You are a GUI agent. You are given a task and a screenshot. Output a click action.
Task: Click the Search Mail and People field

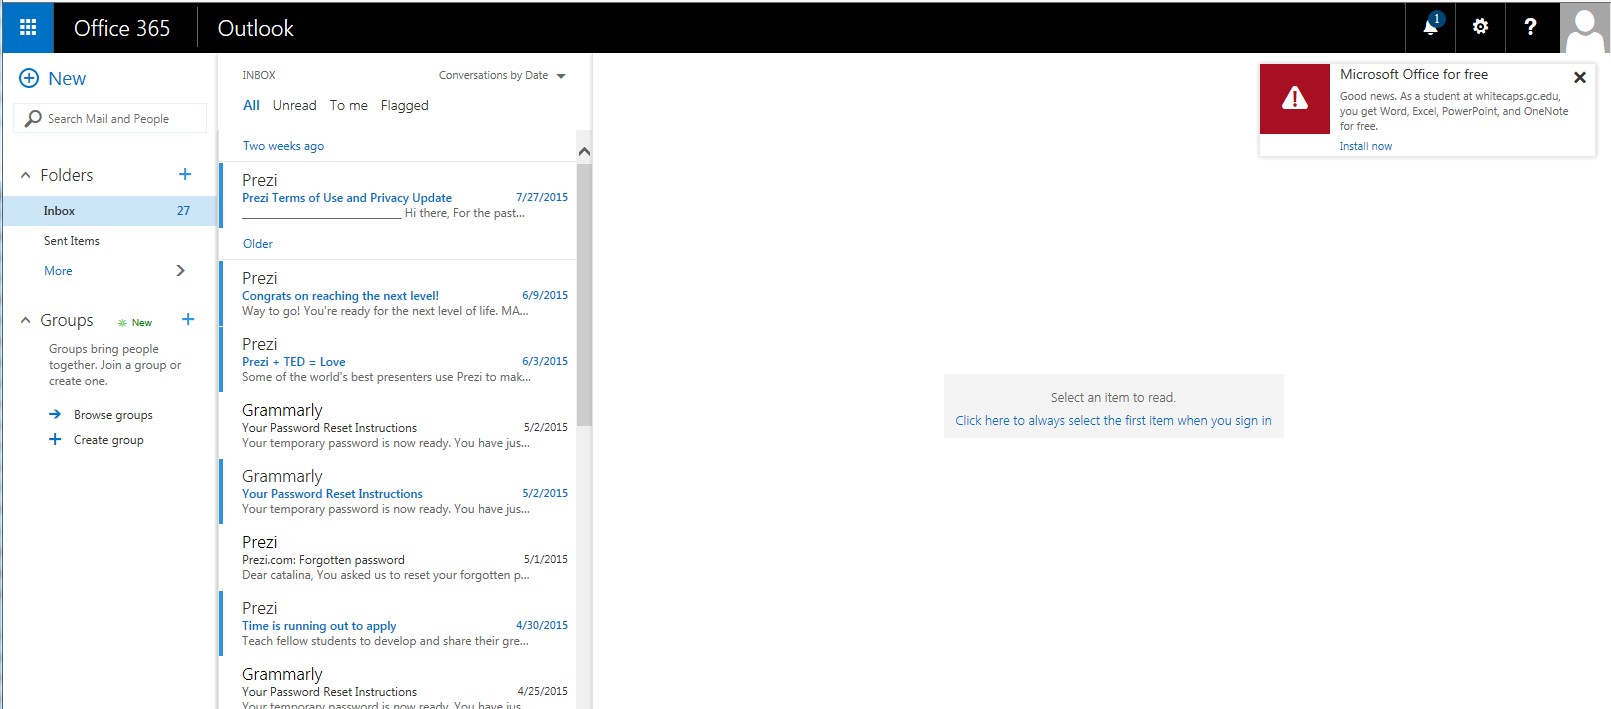110,118
